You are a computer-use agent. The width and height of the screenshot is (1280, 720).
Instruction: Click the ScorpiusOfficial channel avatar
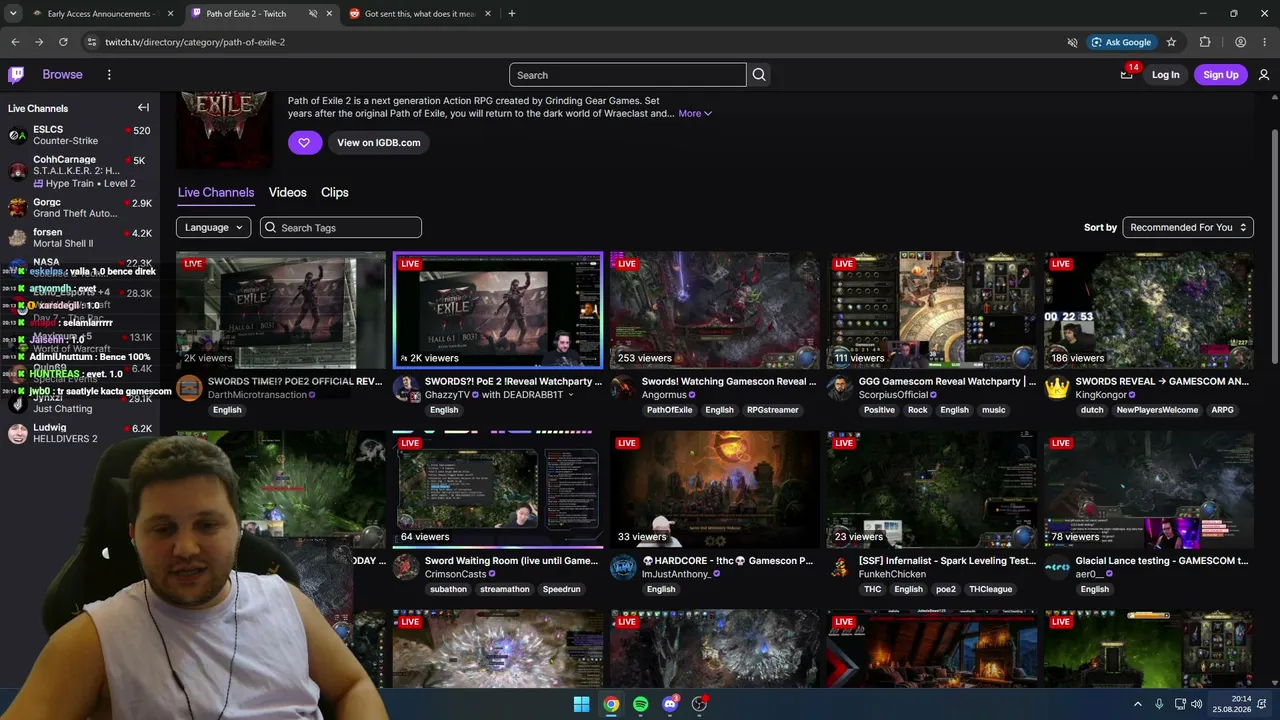coord(840,388)
